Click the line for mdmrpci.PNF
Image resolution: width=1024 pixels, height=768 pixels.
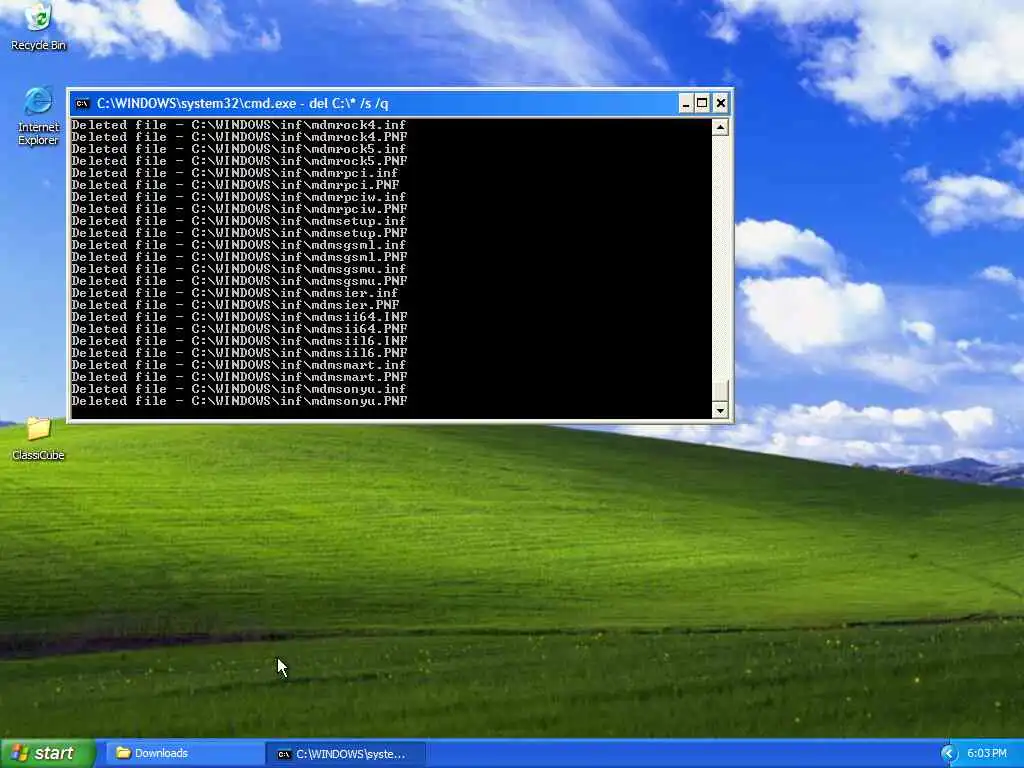click(x=236, y=185)
